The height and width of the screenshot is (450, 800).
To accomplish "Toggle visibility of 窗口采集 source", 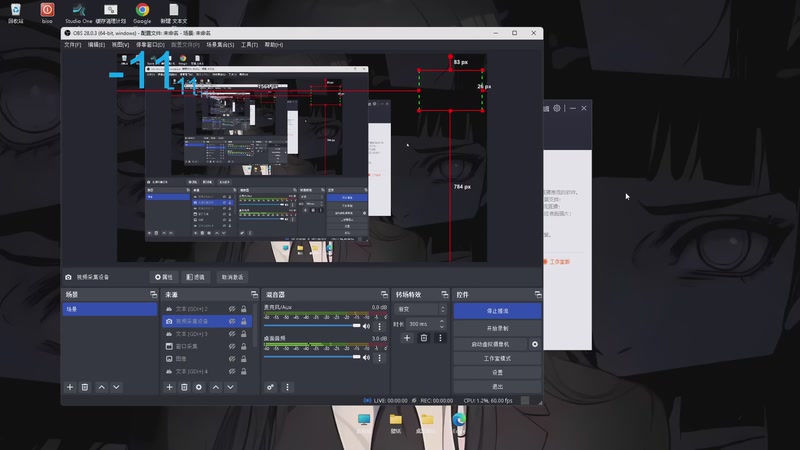I will click(x=232, y=346).
